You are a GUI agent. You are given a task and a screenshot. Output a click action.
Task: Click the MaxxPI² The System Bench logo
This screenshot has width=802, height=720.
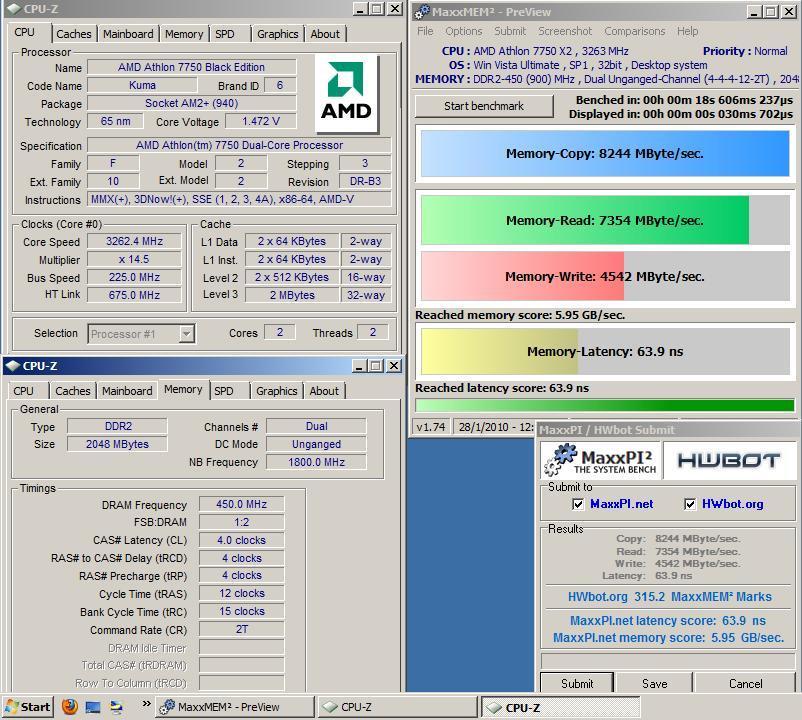coord(602,460)
